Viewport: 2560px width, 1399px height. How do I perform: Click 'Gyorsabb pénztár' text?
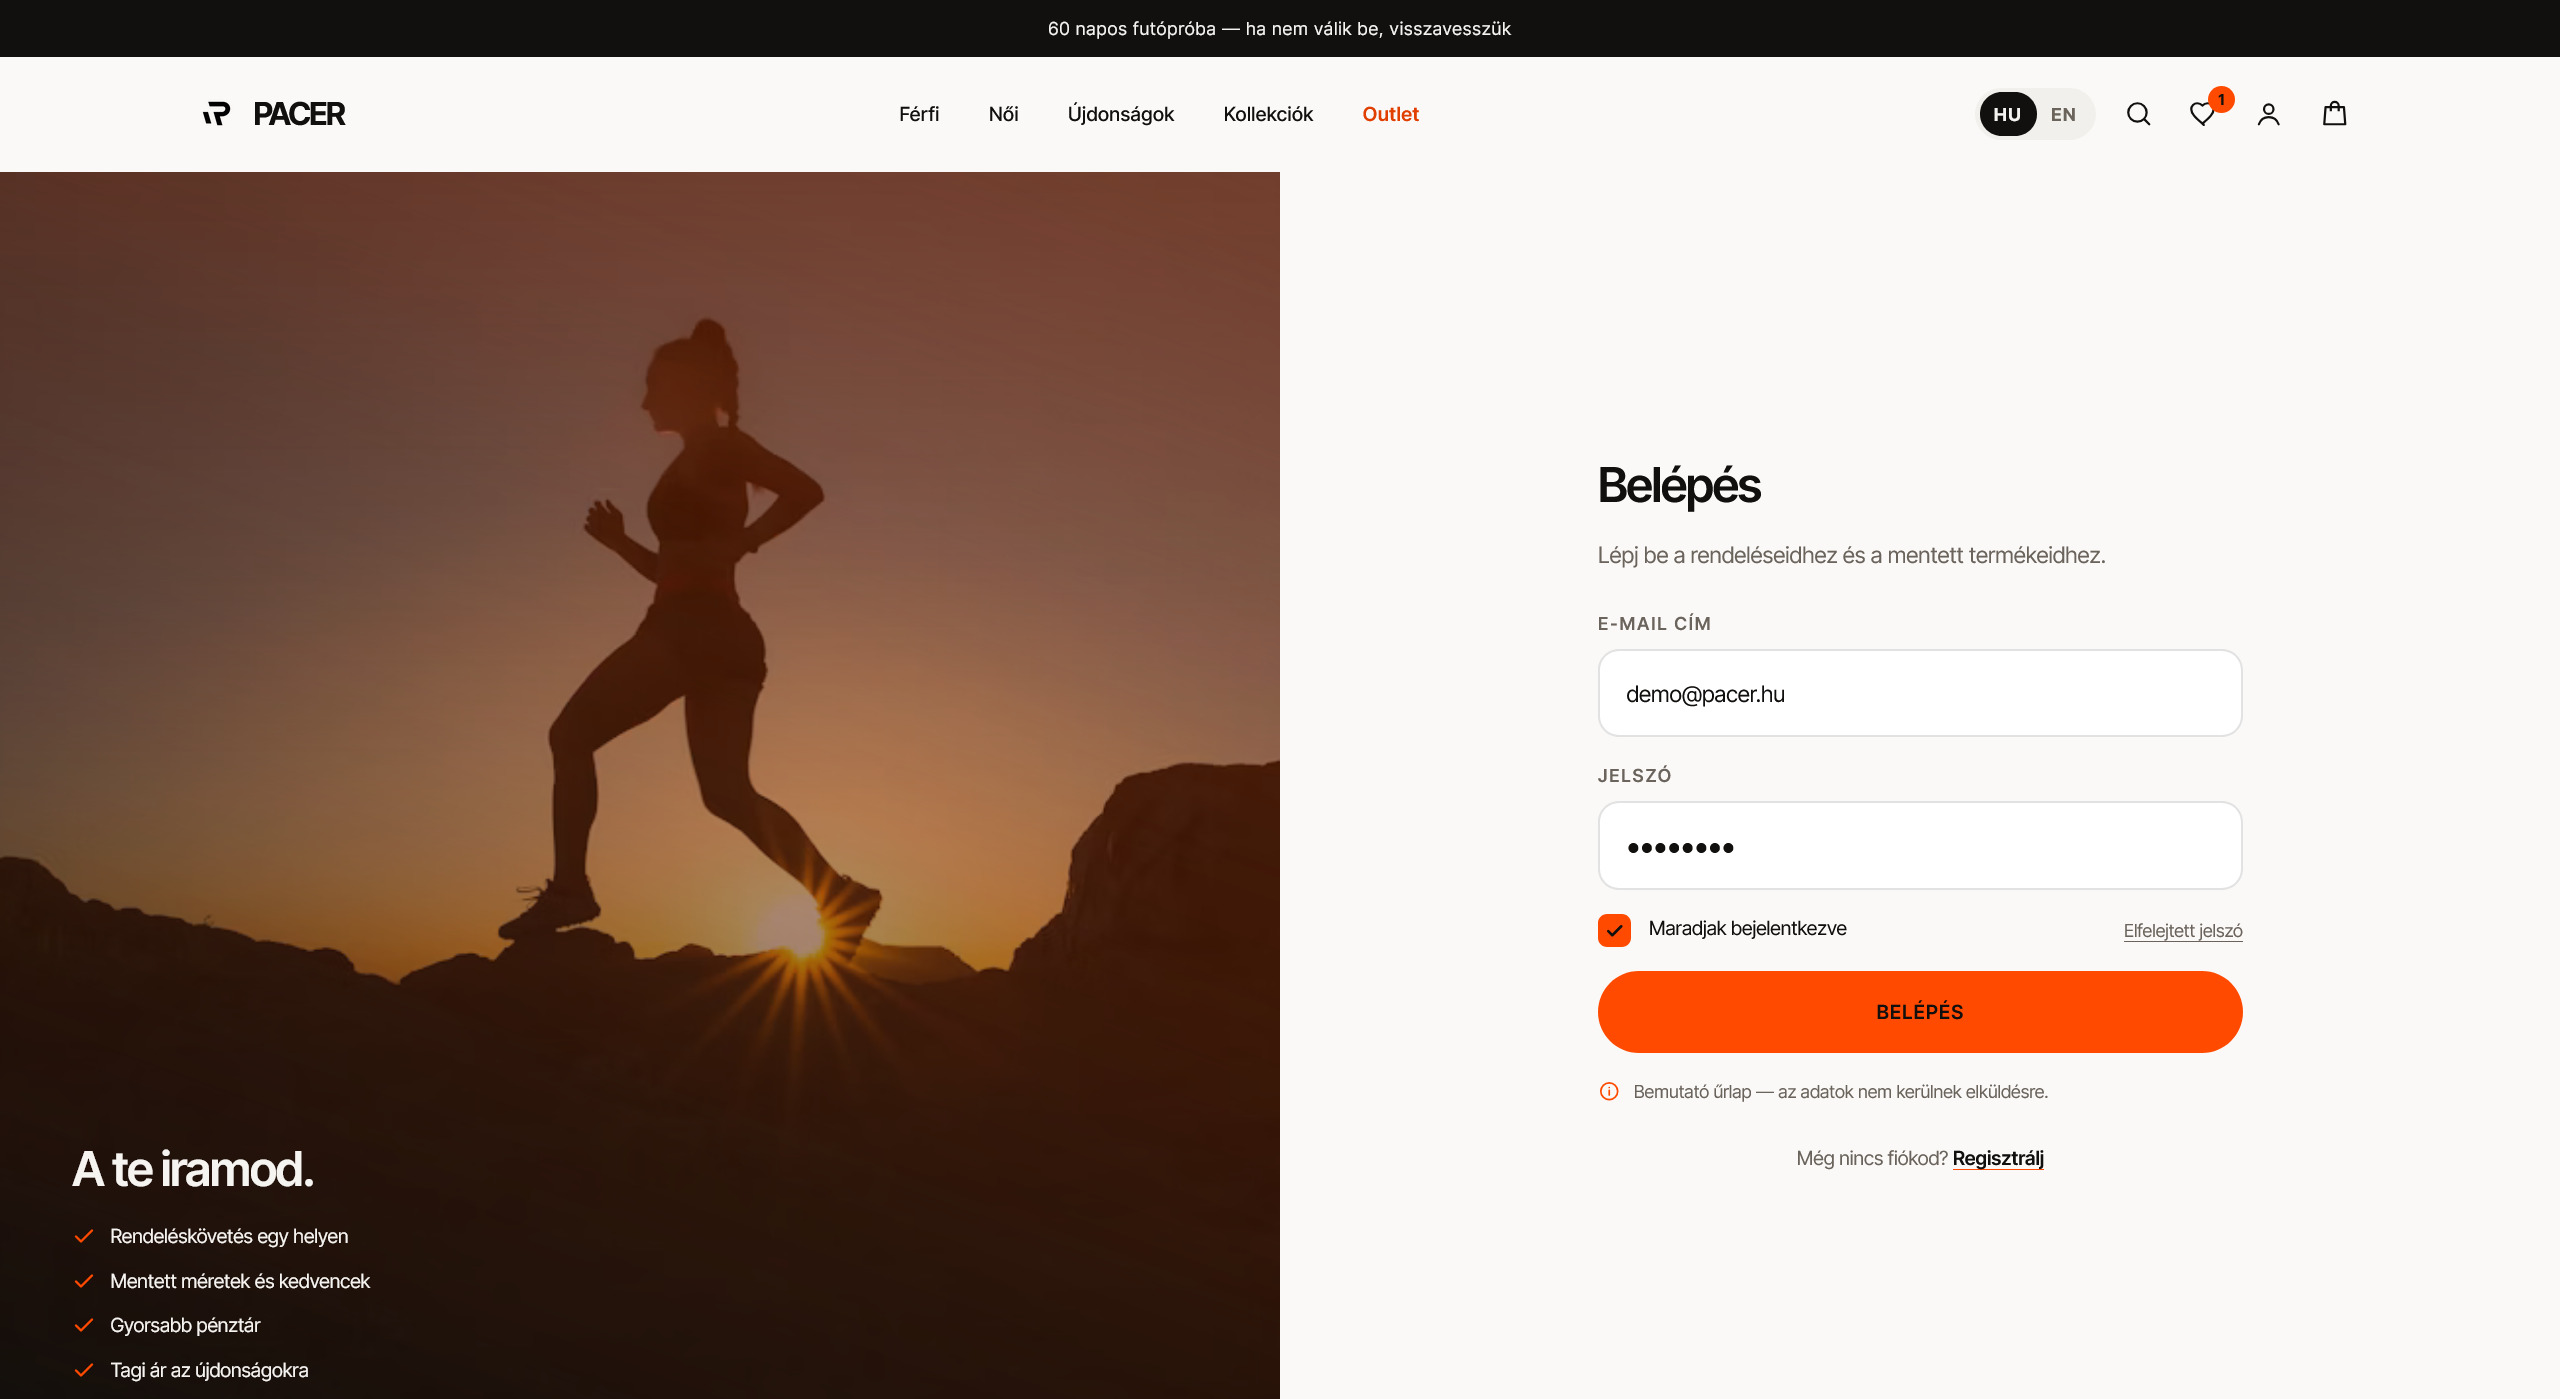tap(185, 1325)
